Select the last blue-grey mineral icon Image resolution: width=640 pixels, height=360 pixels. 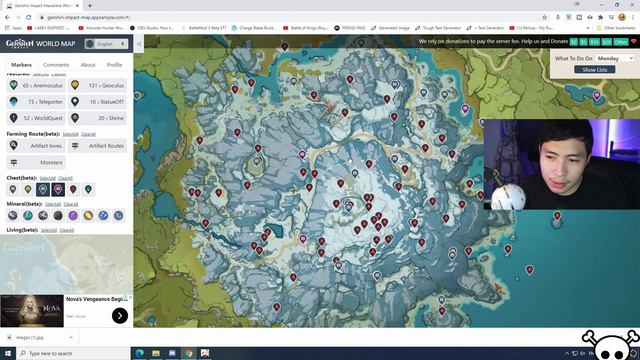(118, 216)
